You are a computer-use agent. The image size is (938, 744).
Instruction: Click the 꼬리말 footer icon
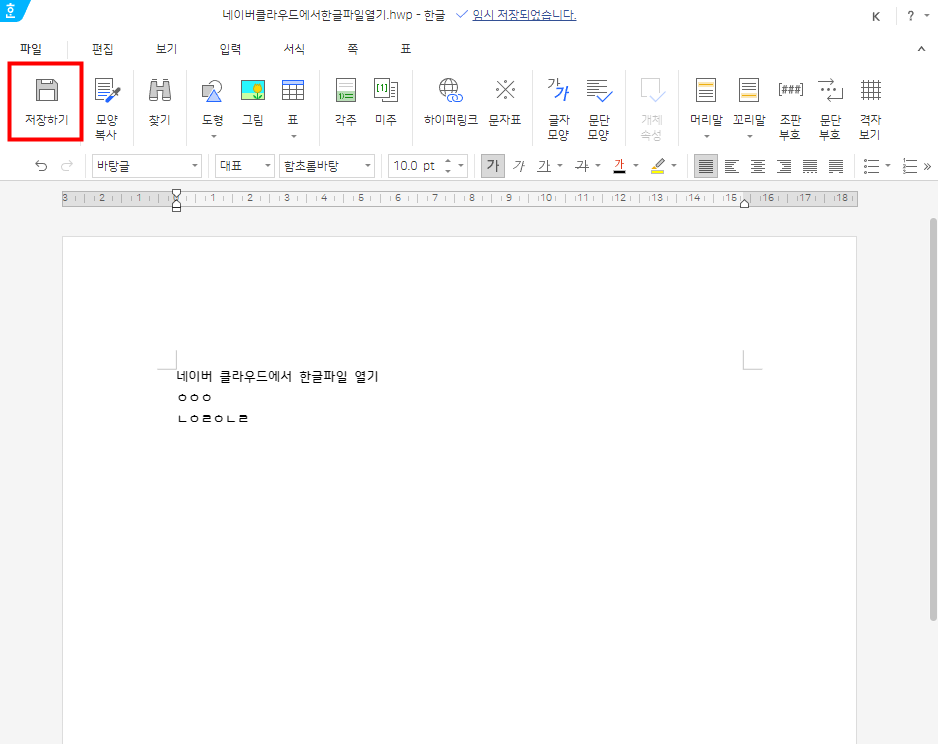tap(749, 90)
